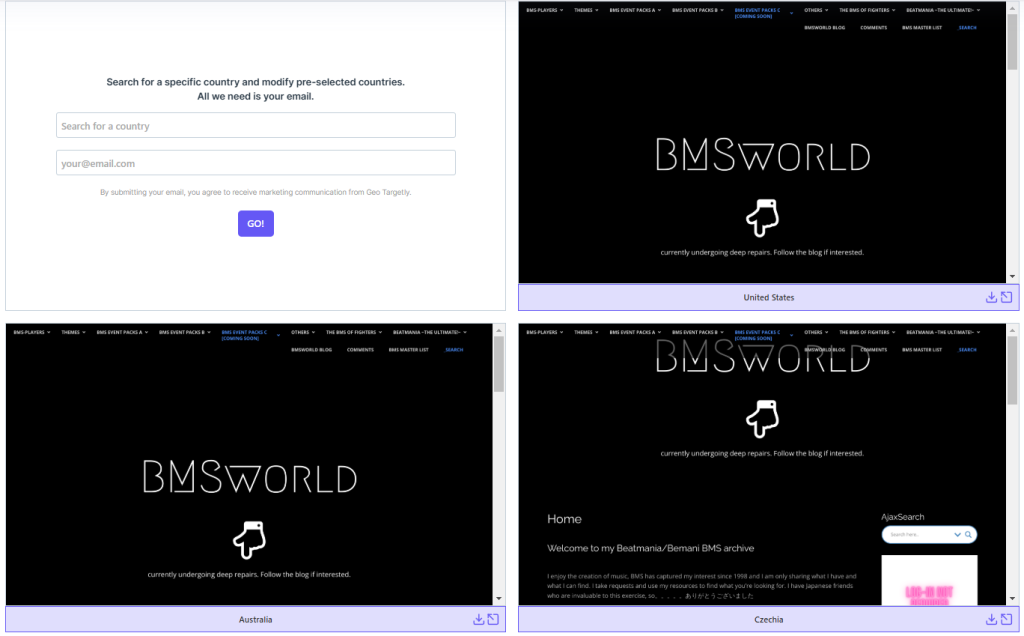
Task: Click the scrollbar thumb in United States preview
Action: point(1012,41)
